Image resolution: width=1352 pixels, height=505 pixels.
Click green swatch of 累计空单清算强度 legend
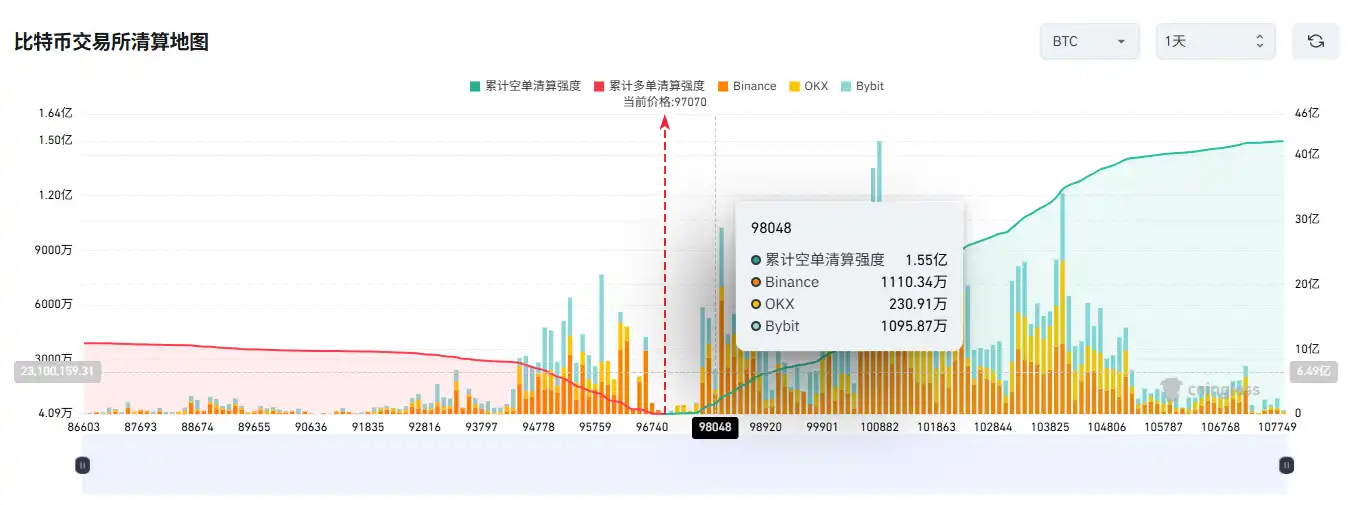pos(475,86)
